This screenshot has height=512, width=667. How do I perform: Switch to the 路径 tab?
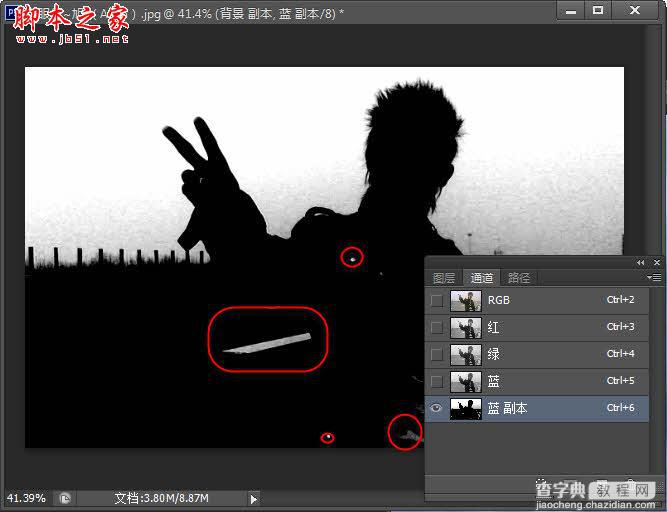[x=519, y=278]
